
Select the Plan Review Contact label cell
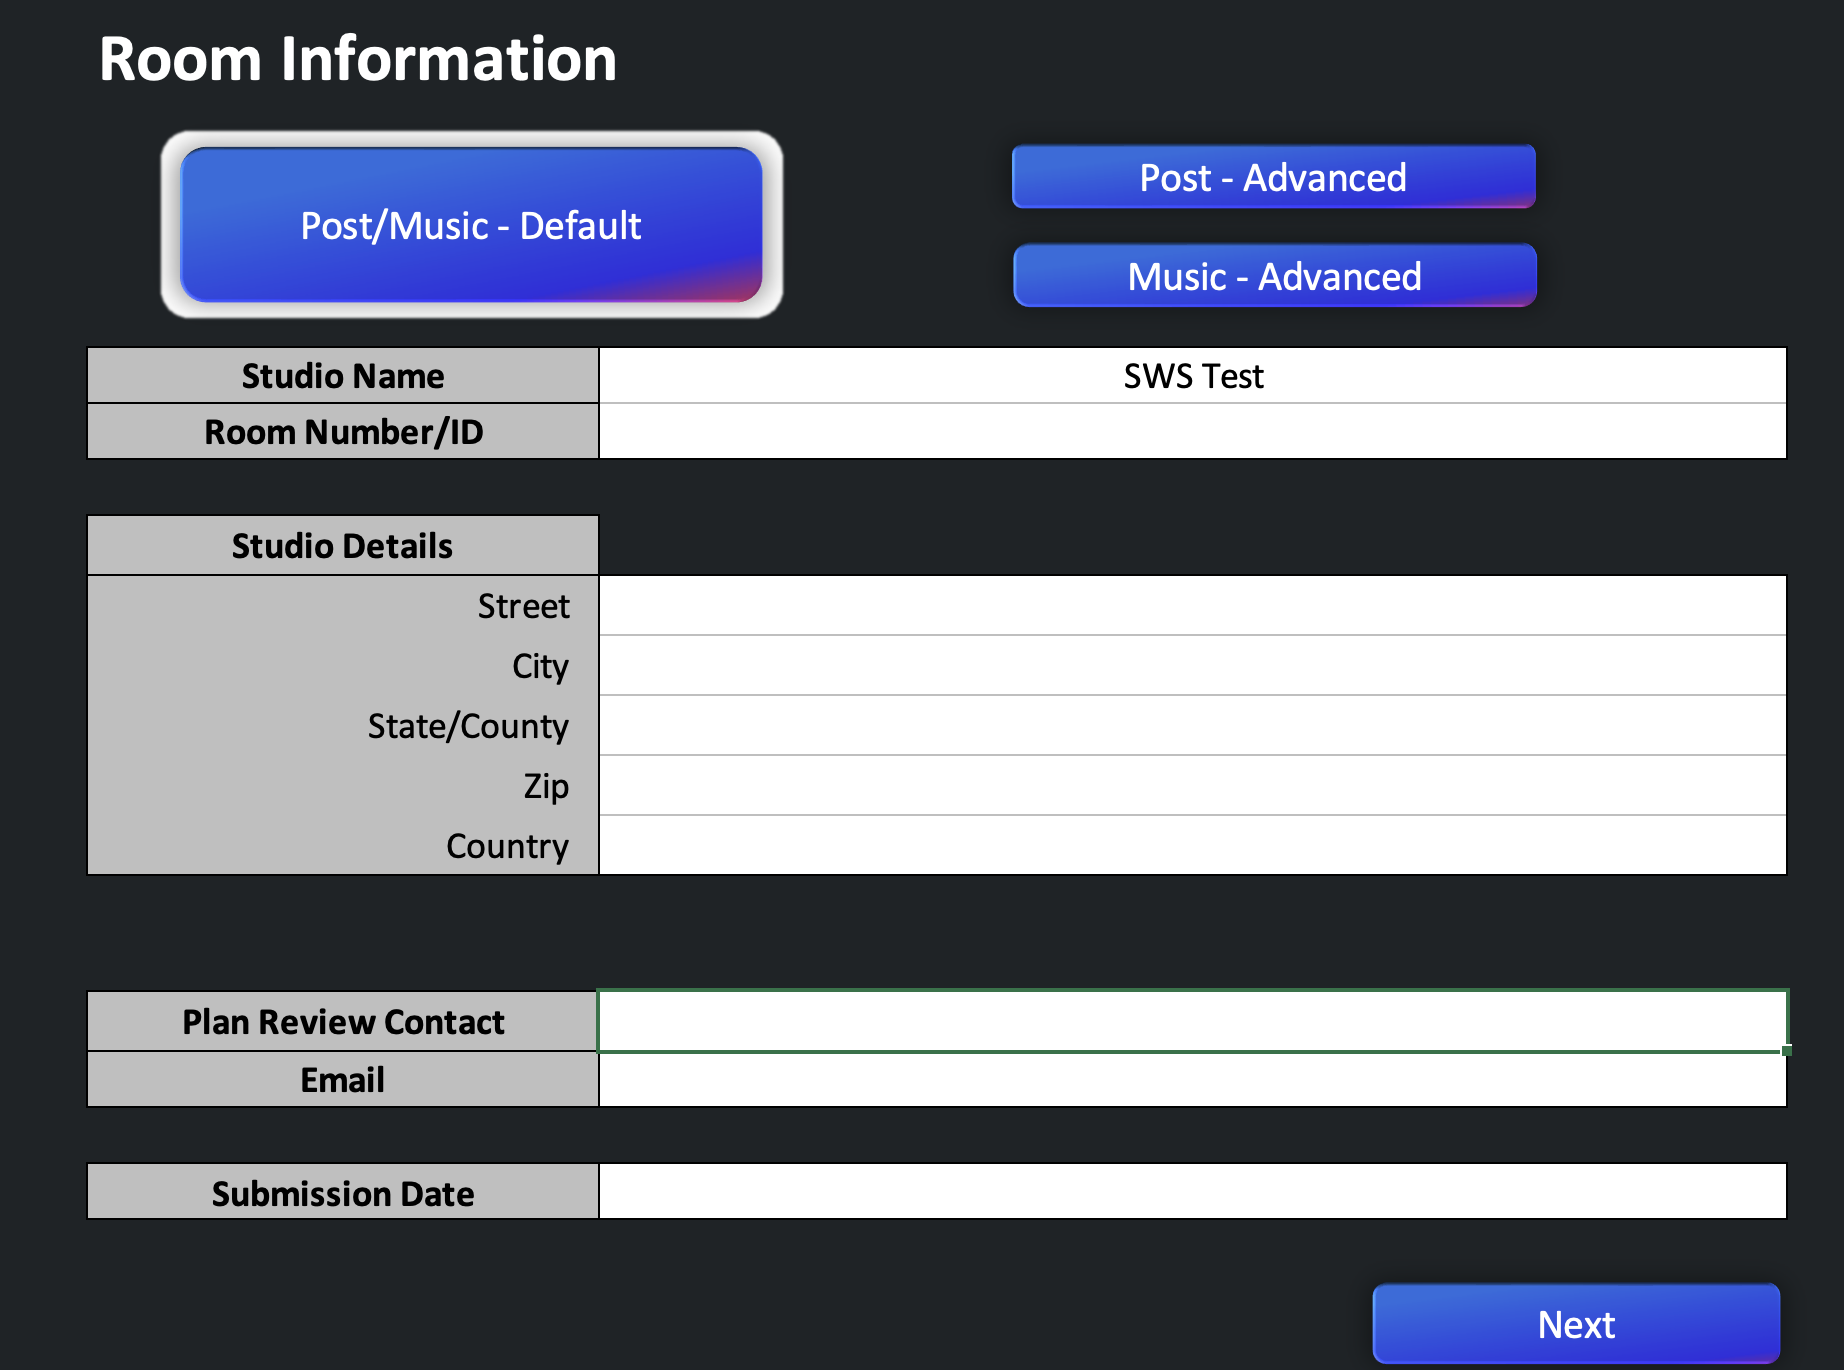point(342,1021)
